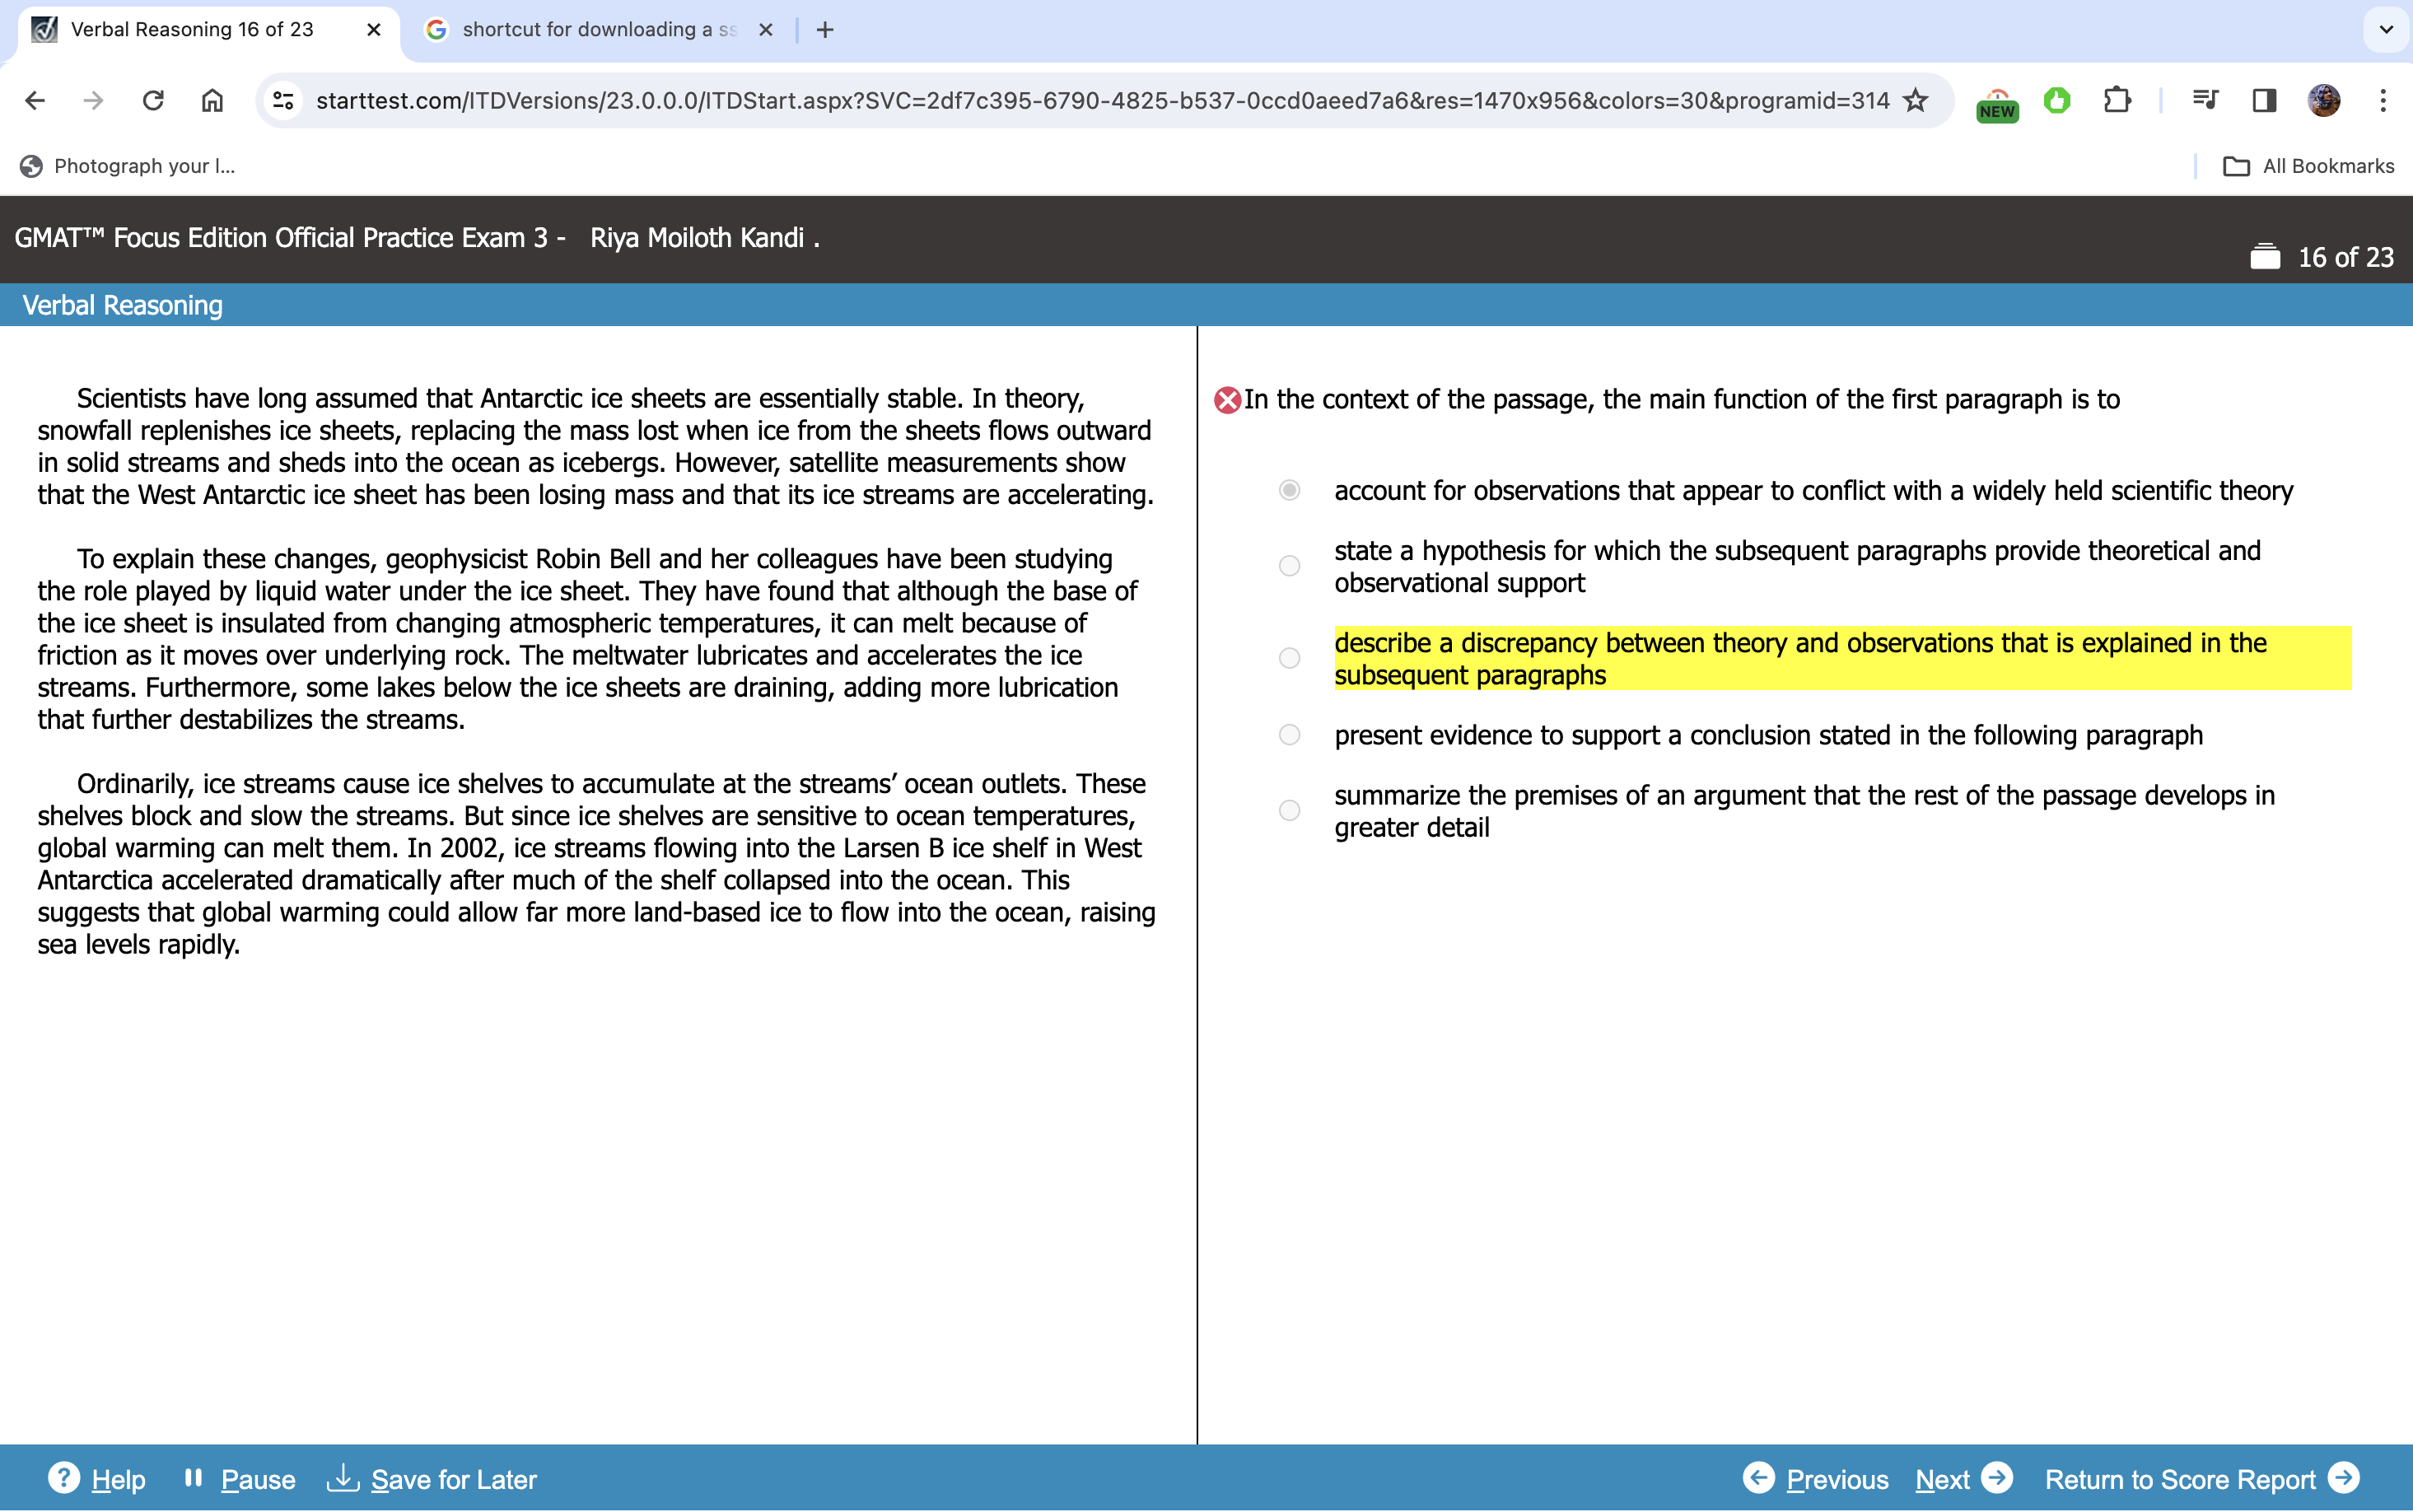Click the browser reload icon
Viewport: 2413px width, 1512px height.
tap(153, 100)
